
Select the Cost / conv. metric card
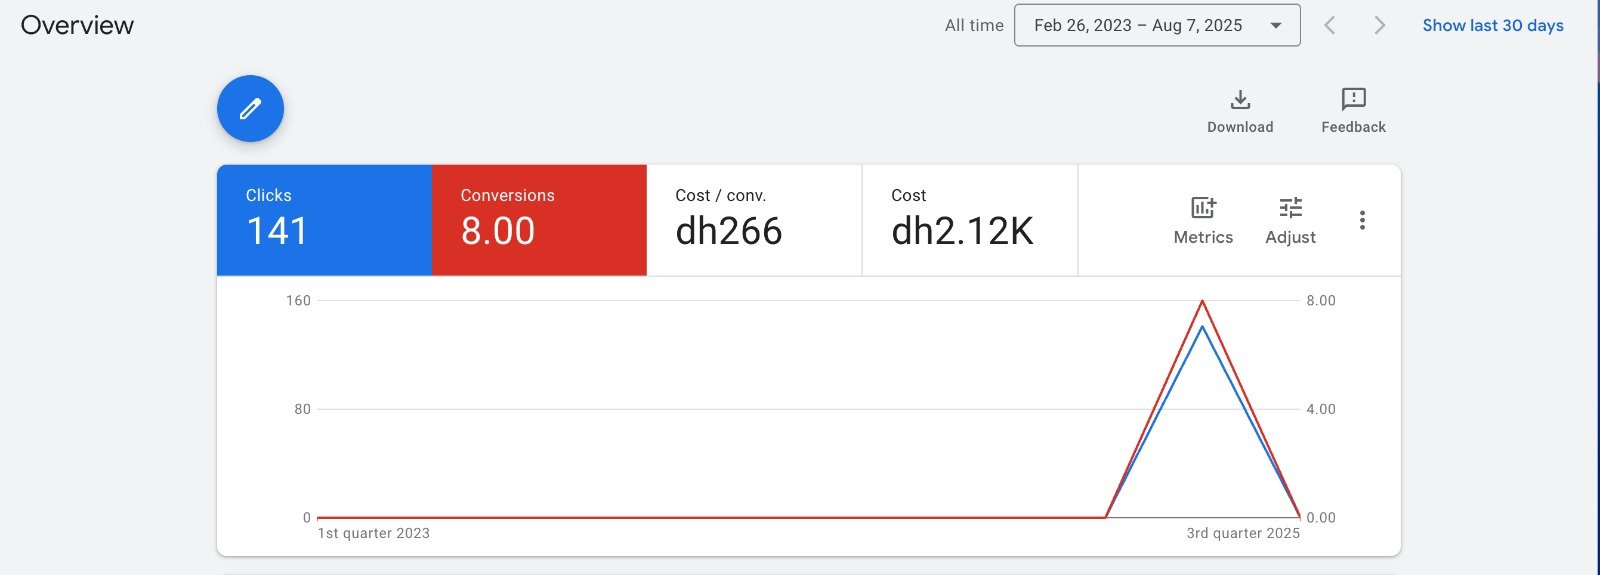[x=754, y=220]
